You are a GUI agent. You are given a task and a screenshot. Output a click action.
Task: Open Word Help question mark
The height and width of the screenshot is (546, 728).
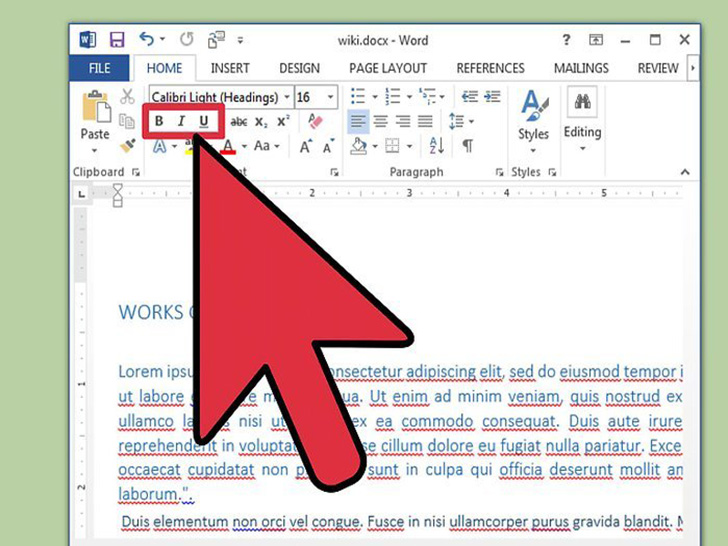566,40
